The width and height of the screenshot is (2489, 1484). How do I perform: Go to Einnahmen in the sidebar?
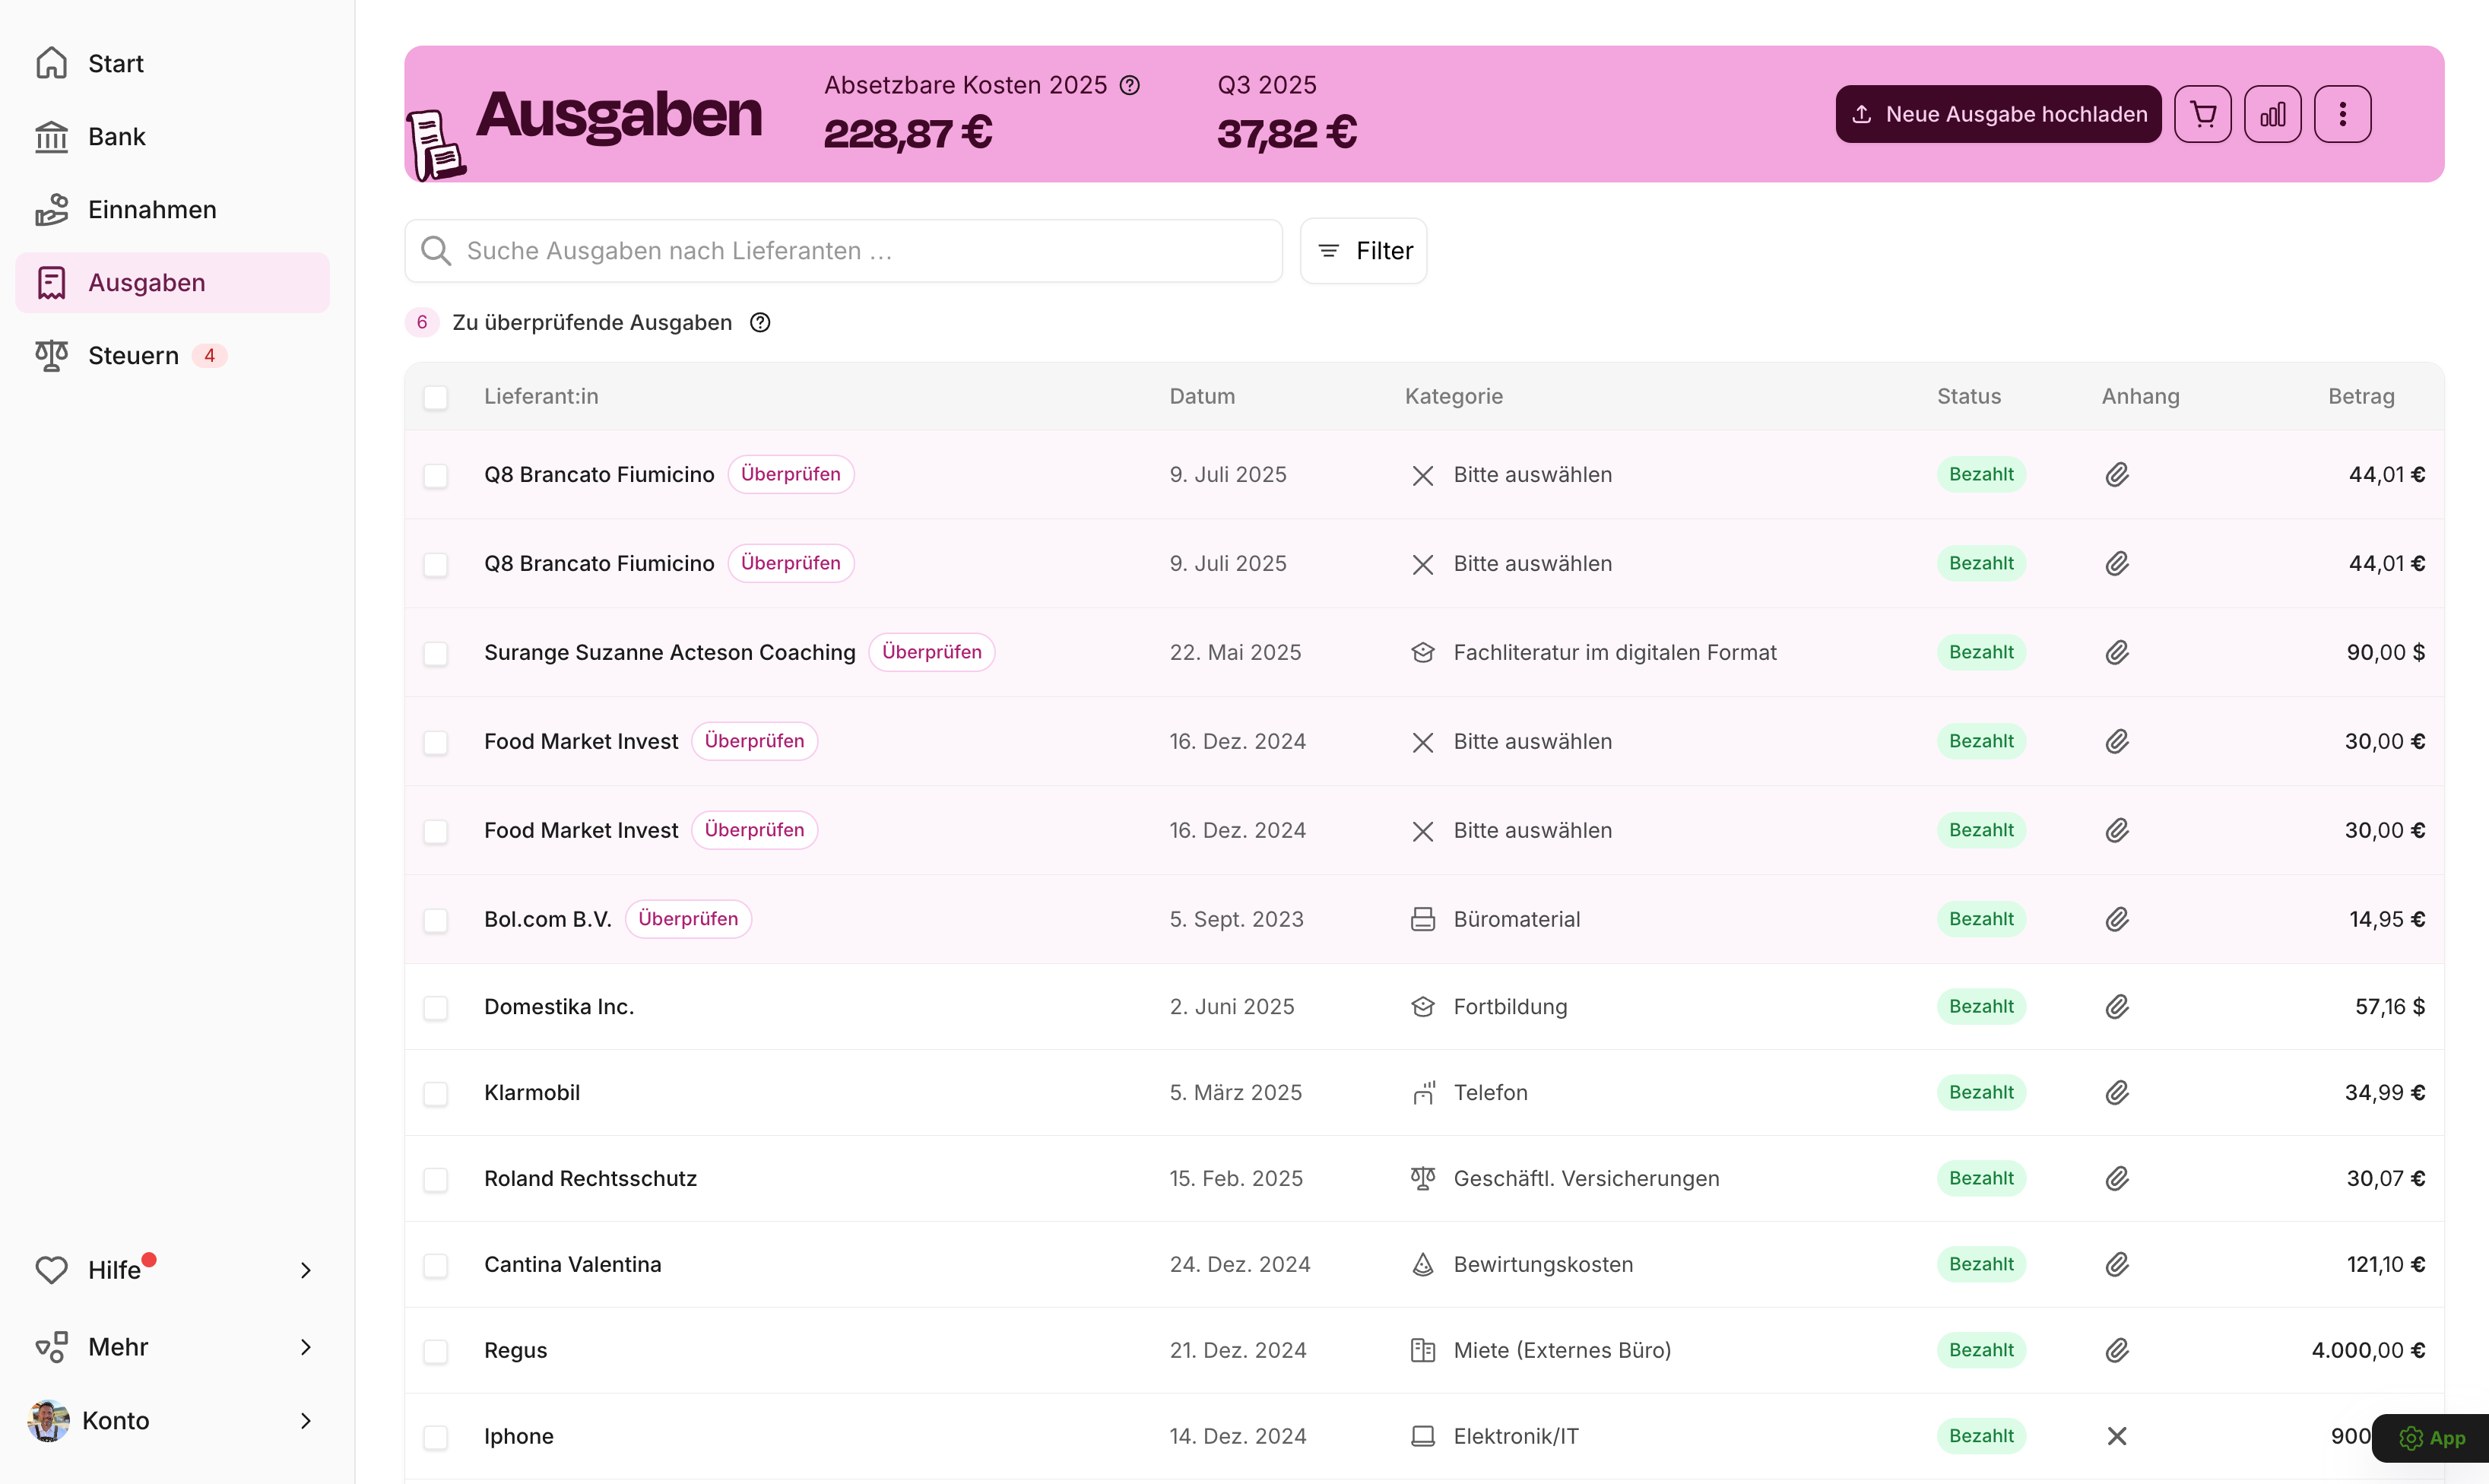[x=151, y=209]
